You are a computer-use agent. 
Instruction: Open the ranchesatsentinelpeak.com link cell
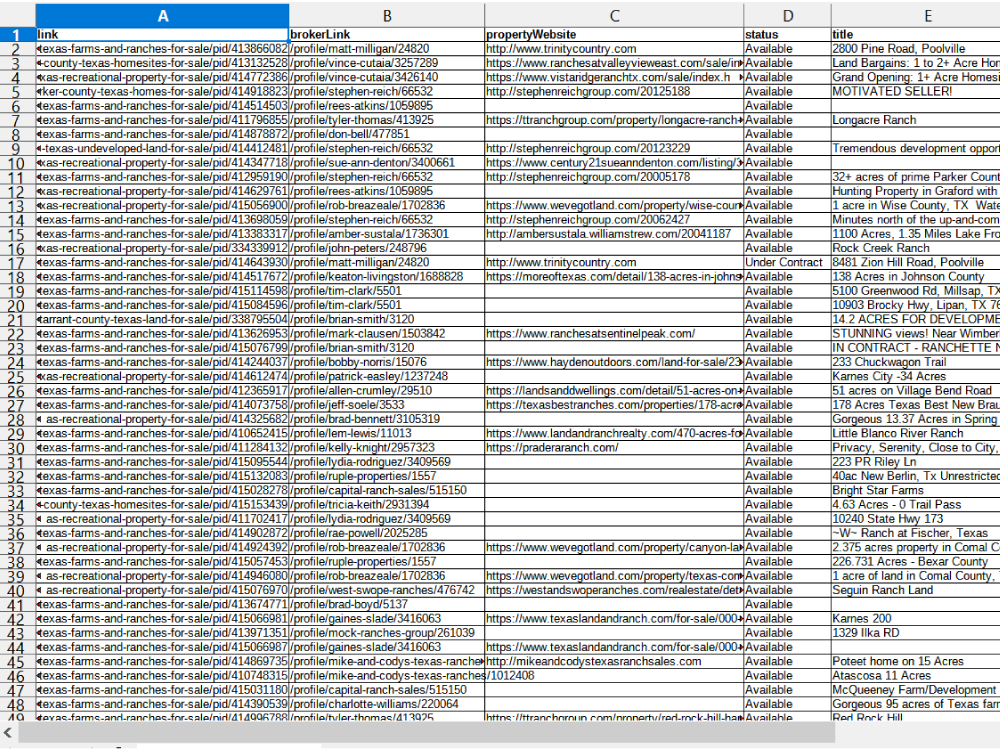(x=614, y=334)
